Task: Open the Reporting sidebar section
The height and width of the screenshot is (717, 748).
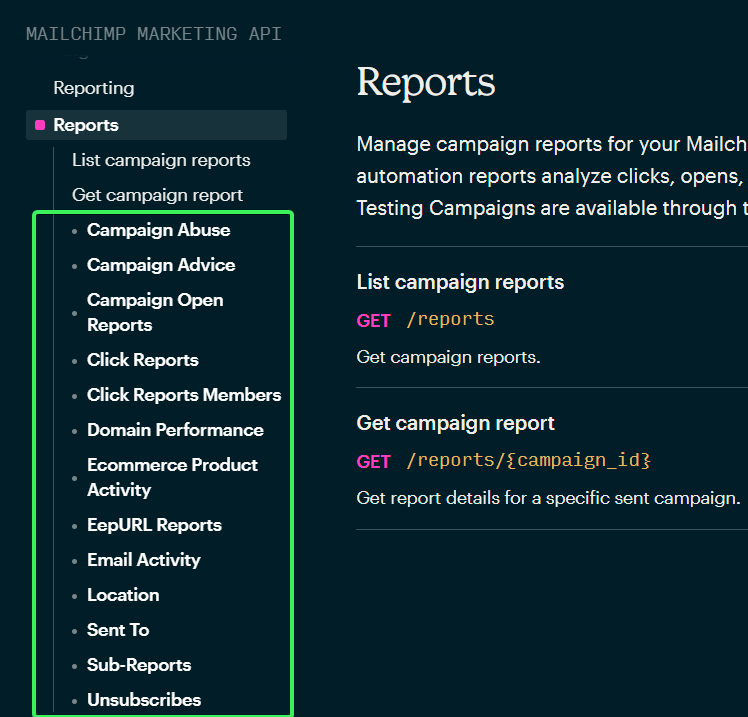Action: pos(93,88)
